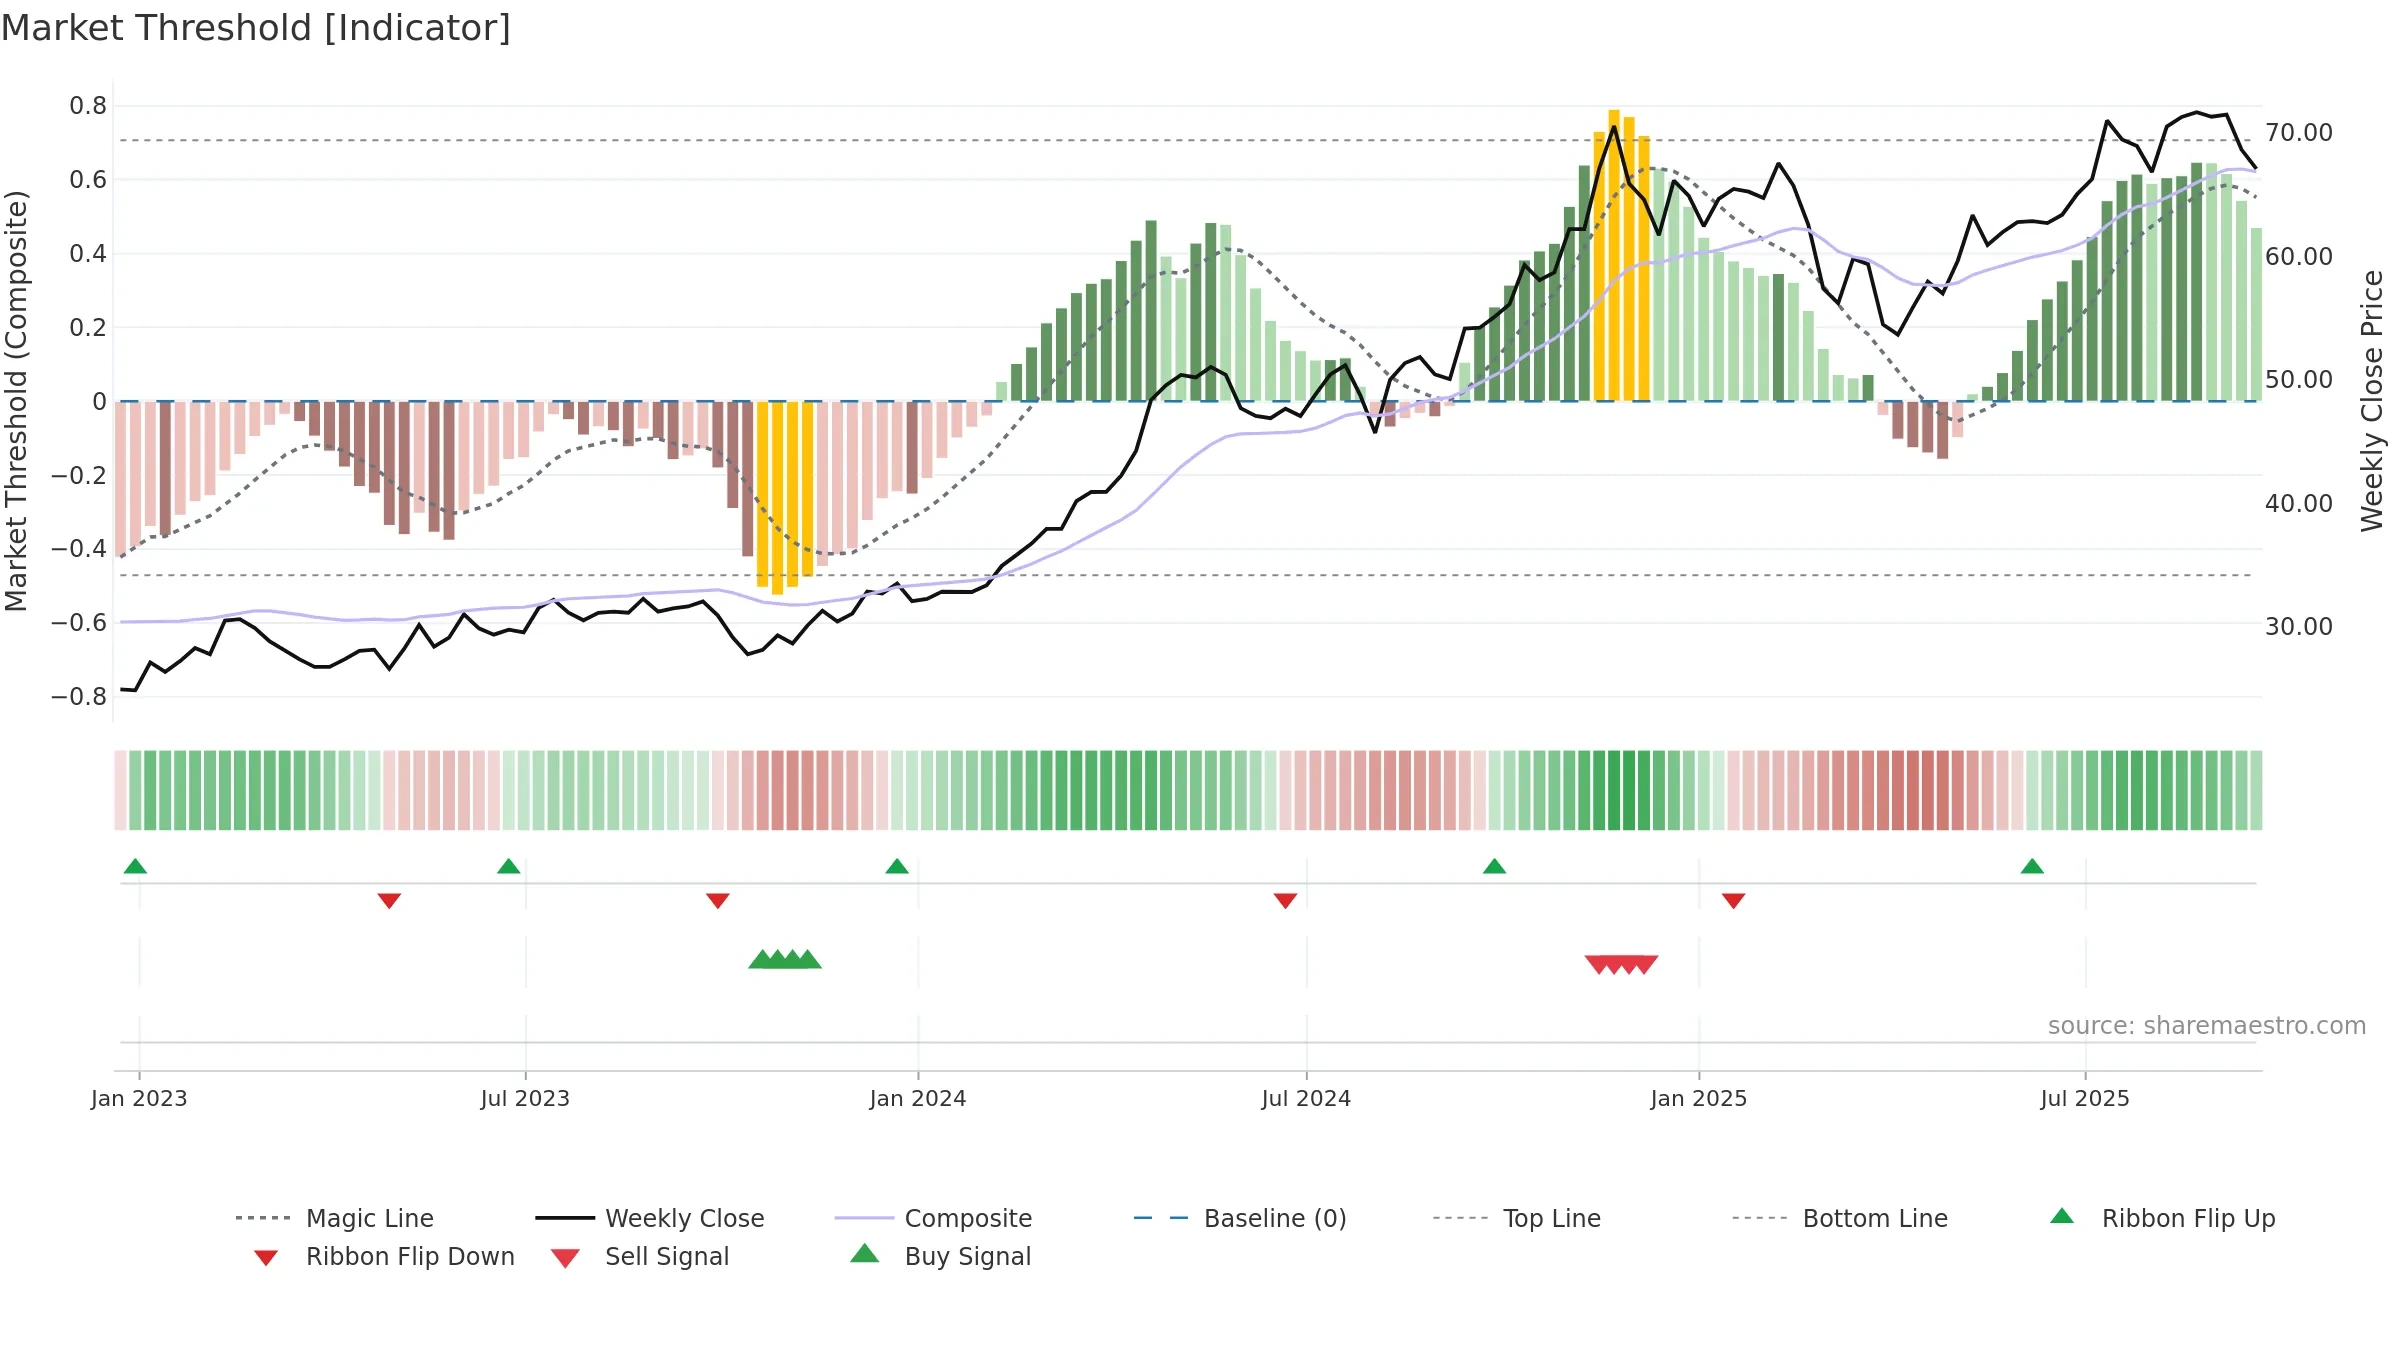Screen dimensions: 2400x1350
Task: Click the Market Threshold (Composite) axis title
Action: [x=15, y=400]
